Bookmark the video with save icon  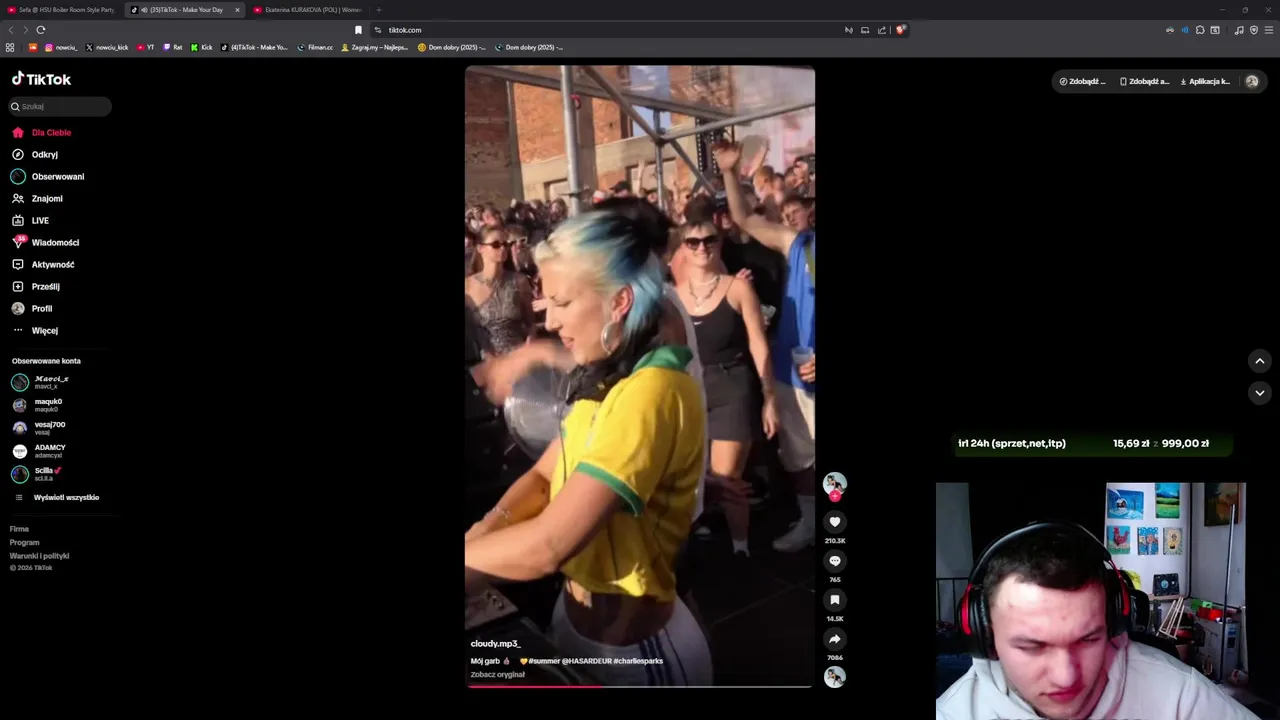click(835, 600)
